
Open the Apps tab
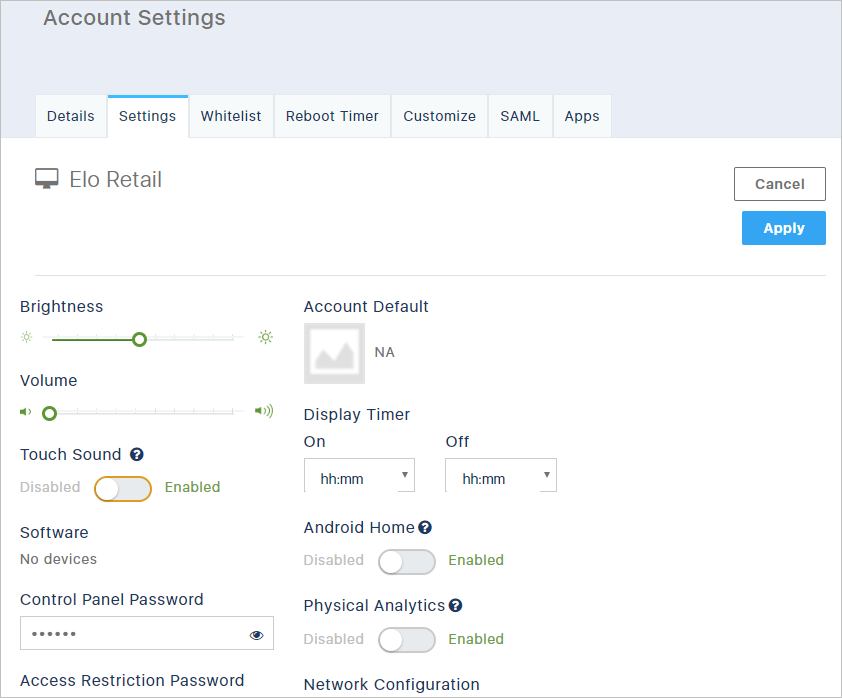(582, 117)
